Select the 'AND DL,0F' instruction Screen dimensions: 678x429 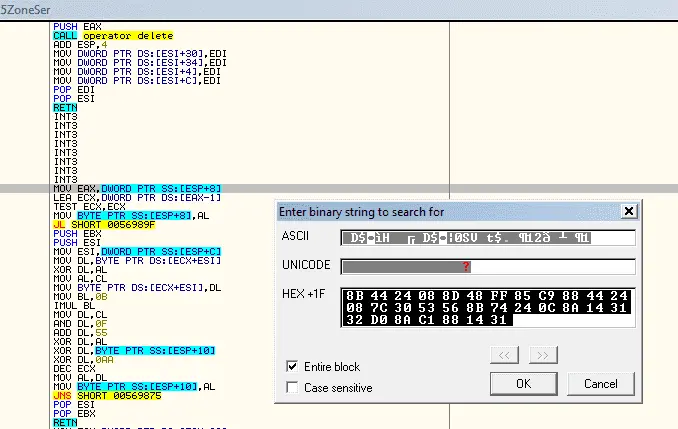pyautogui.click(x=80, y=324)
